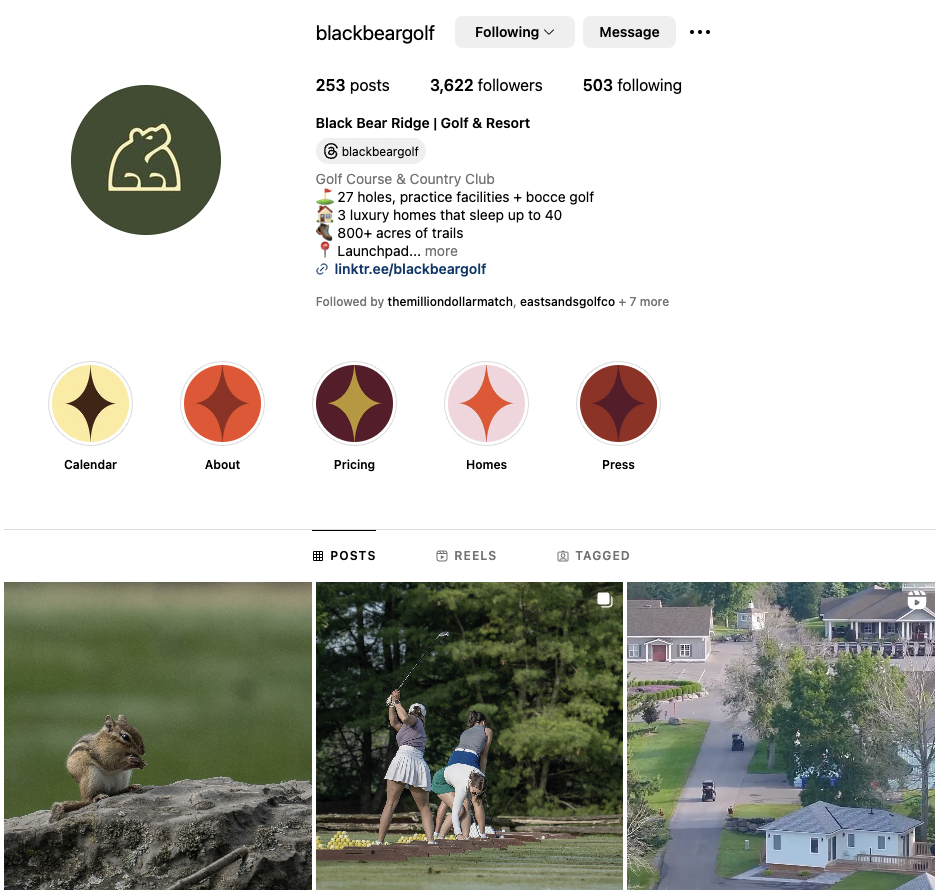The image size is (936, 894).
Task: Expand the bio with 'more'
Action: pos(441,251)
